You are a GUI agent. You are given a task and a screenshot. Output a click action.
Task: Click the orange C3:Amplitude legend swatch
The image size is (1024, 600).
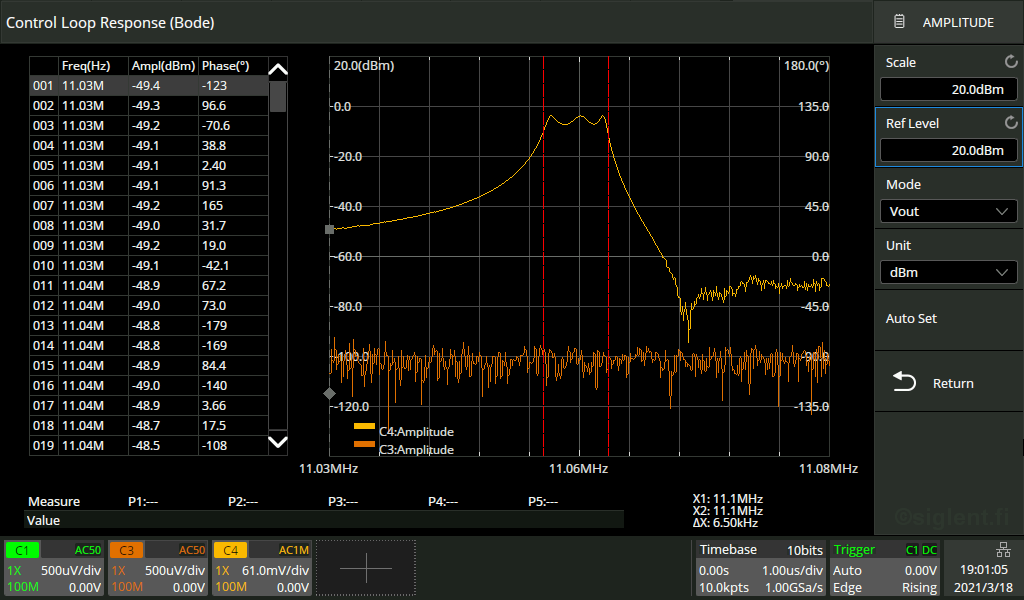click(364, 444)
